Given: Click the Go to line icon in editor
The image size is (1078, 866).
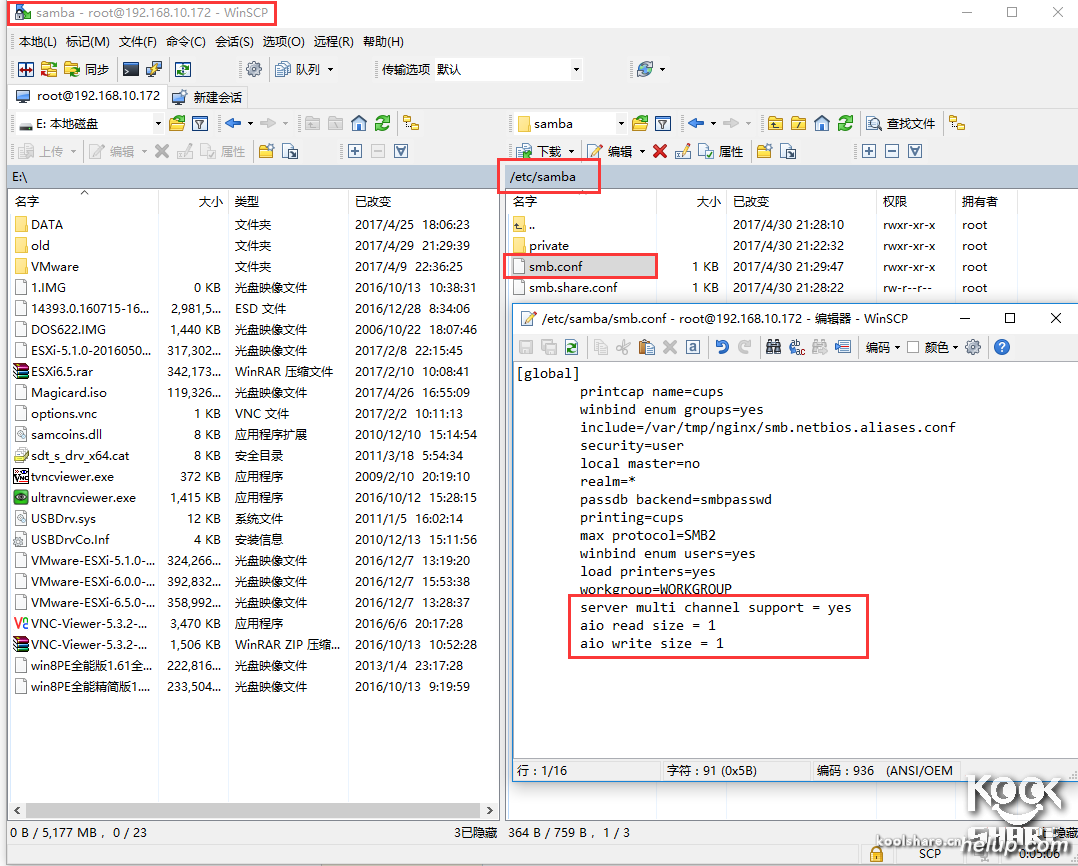Looking at the screenshot, I should 843,347.
